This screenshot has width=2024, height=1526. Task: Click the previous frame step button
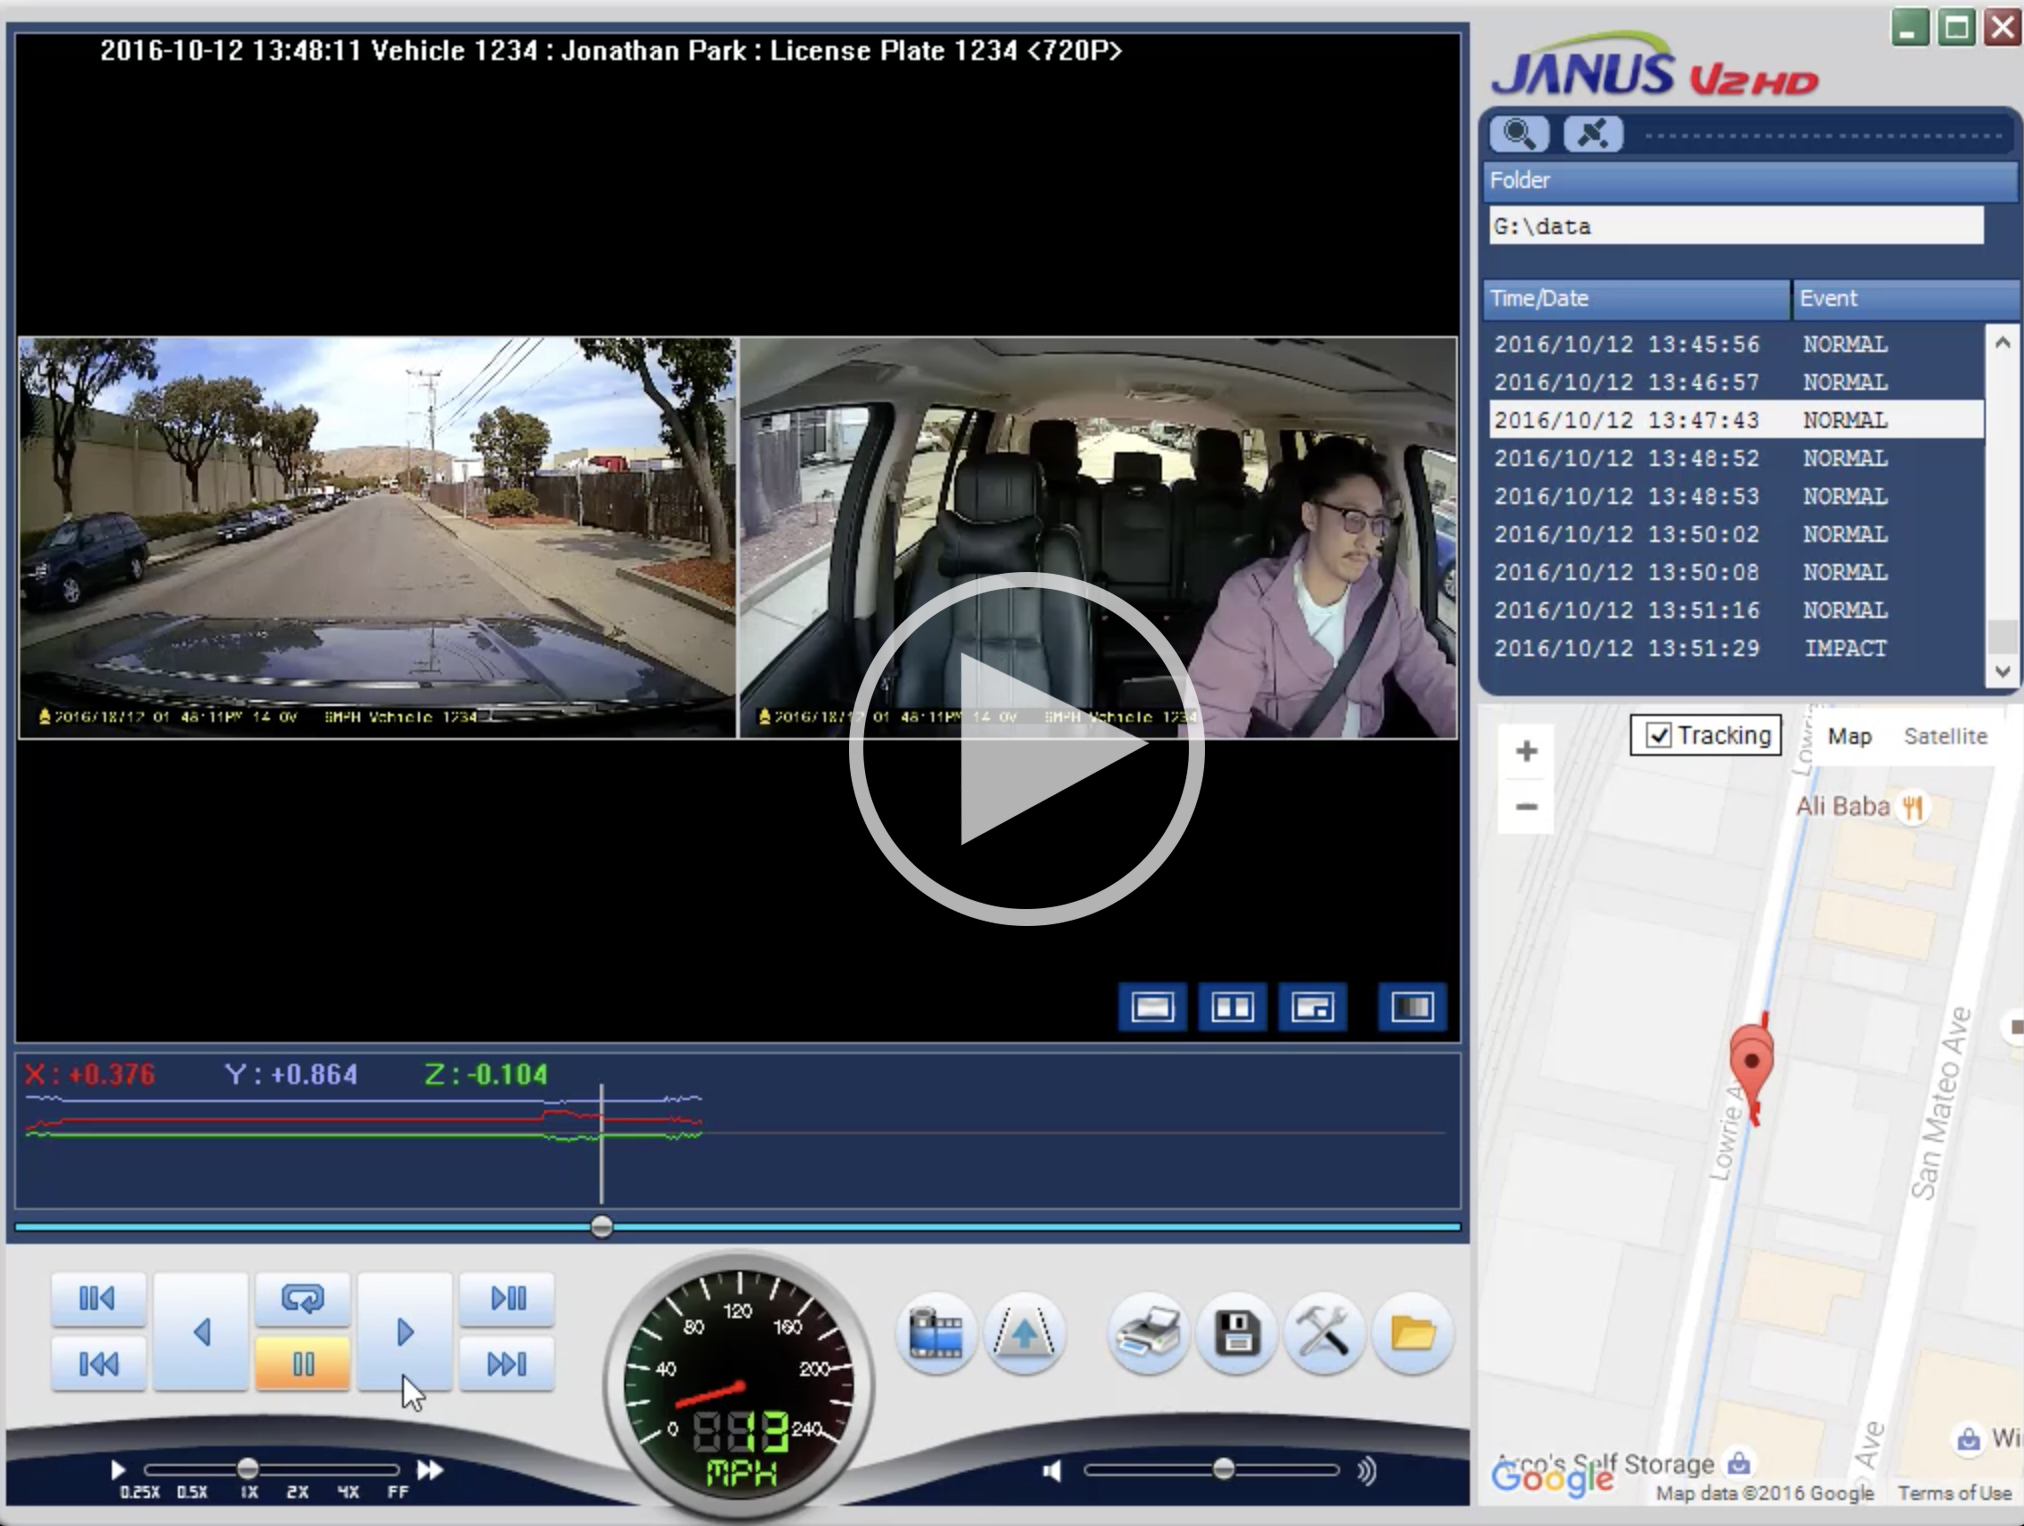[98, 1298]
